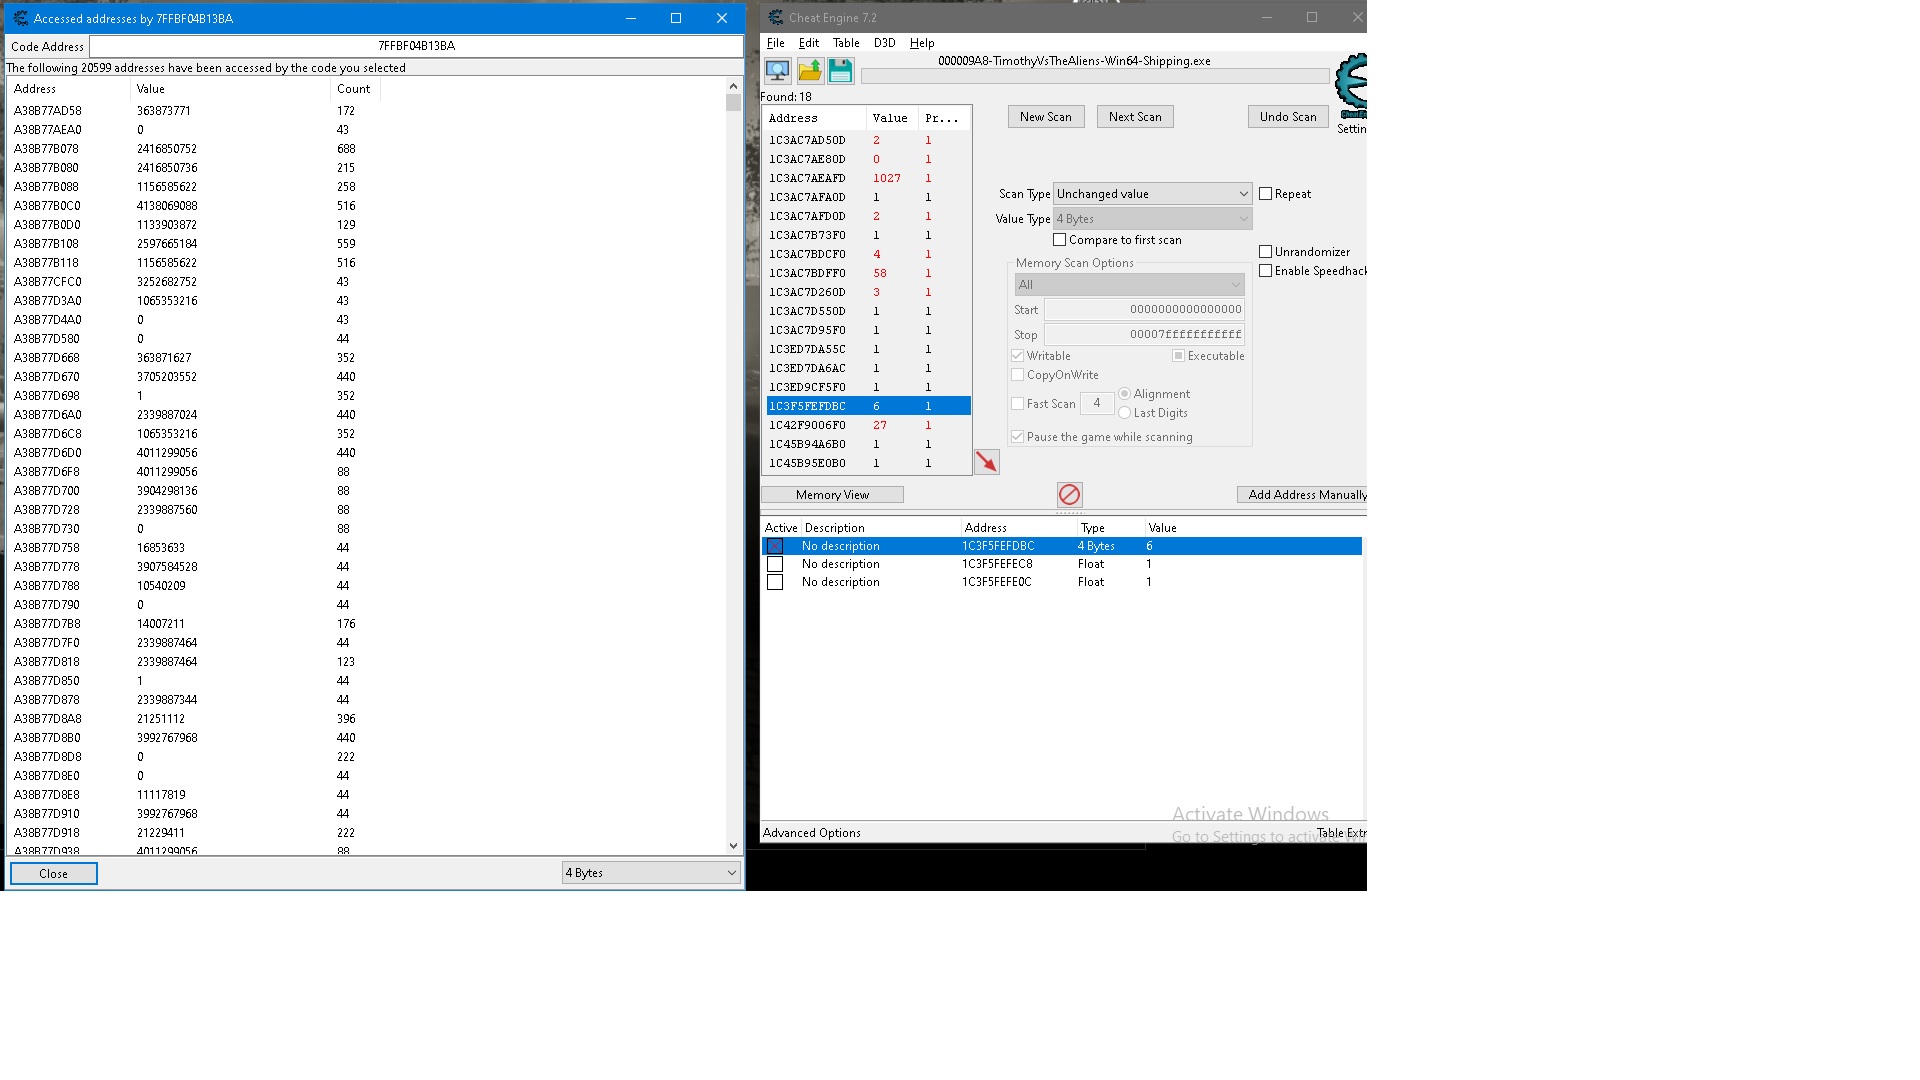Click red arrow to add selected addresses
The width and height of the screenshot is (1920, 1080).
pyautogui.click(x=986, y=462)
